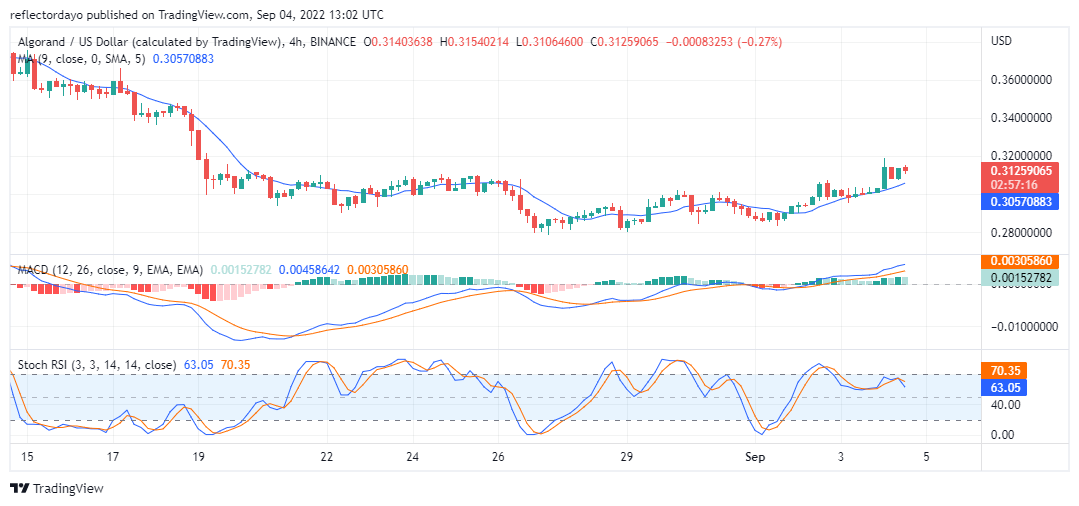Open the MA (9, close, 0, SMA, 5) indicator legend
The width and height of the screenshot is (1079, 506).
point(81,59)
